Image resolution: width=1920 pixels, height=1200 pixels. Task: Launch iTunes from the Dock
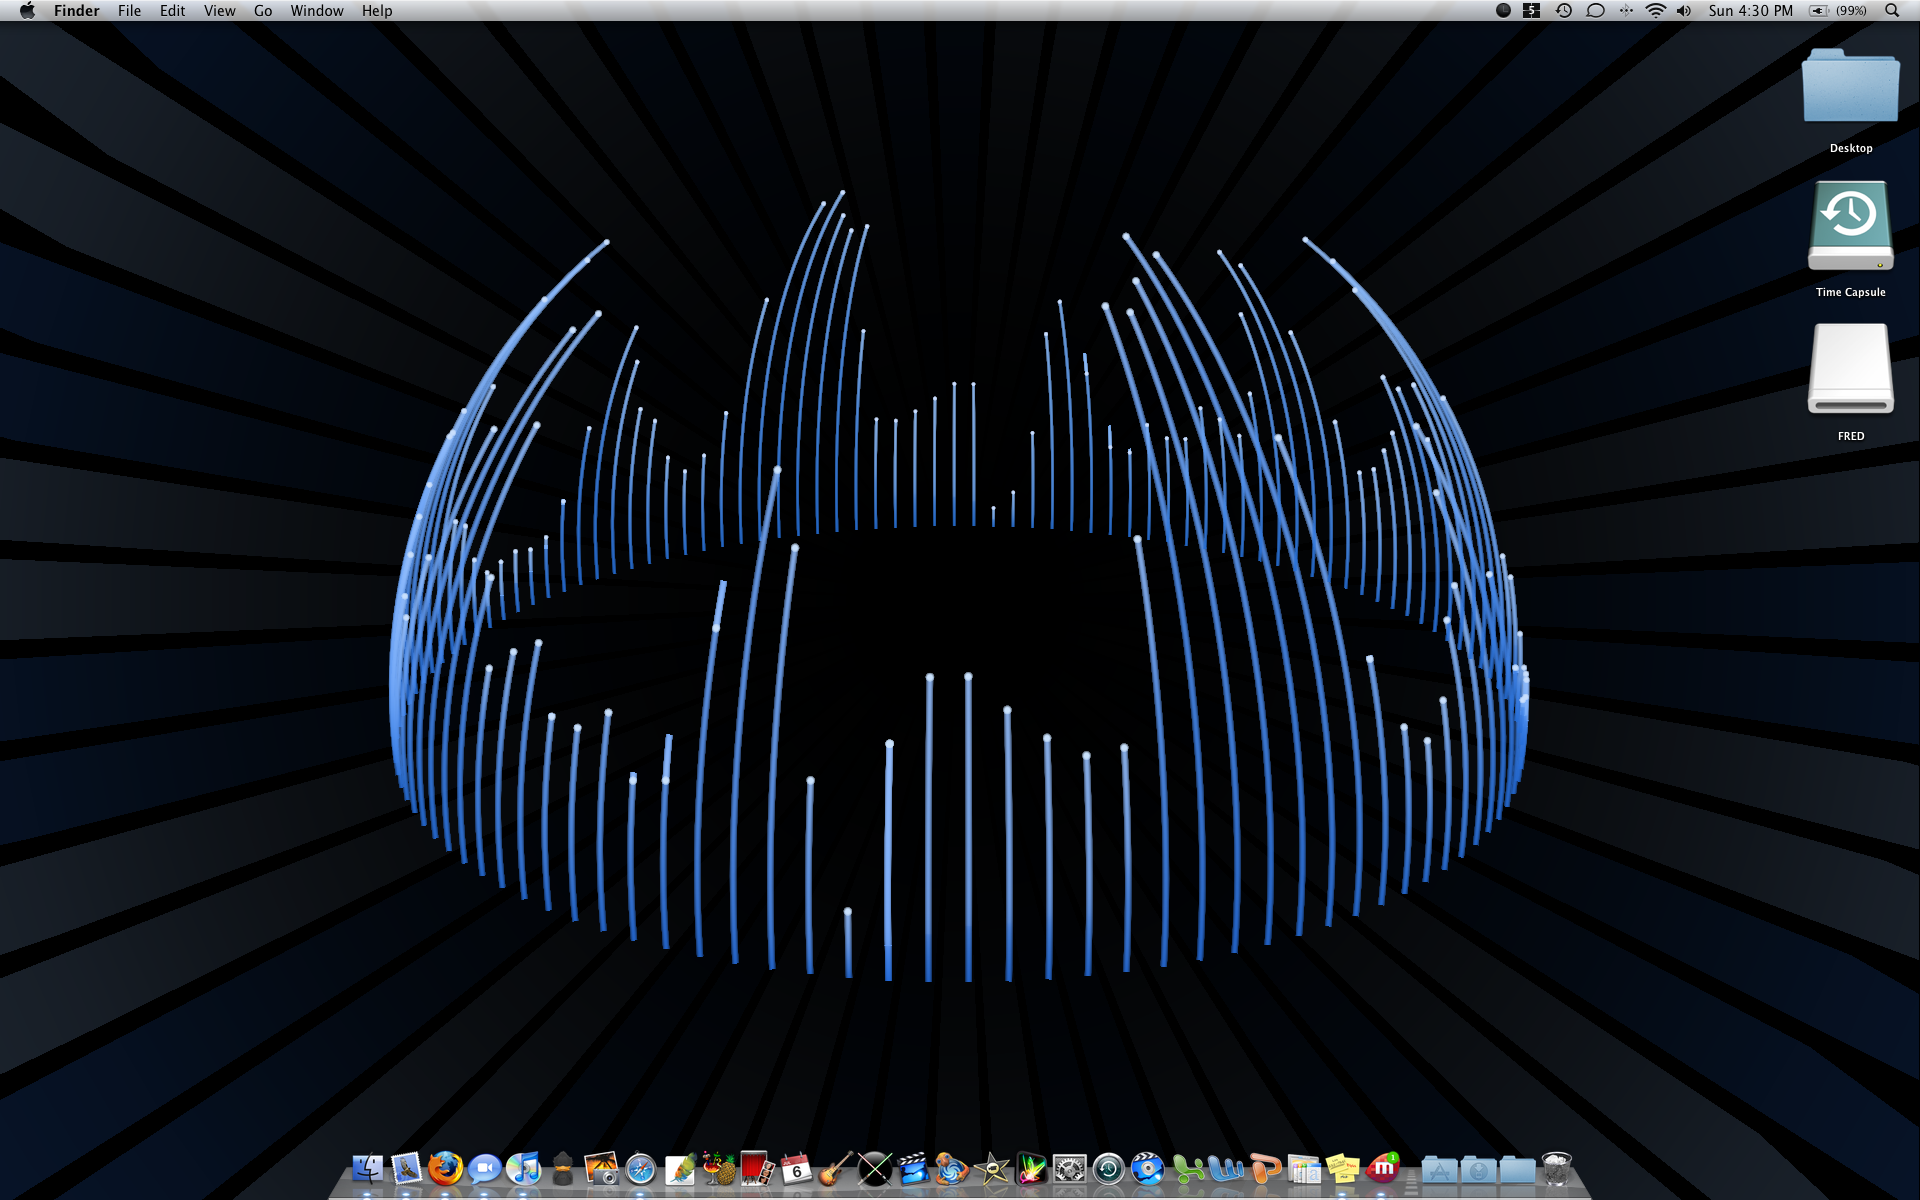[523, 1168]
